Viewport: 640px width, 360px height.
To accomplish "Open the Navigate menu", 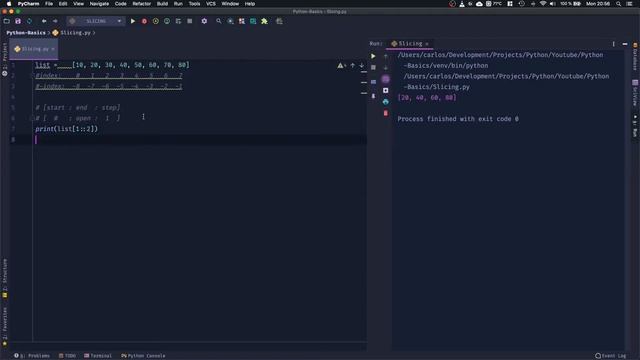I will click(x=99, y=4).
